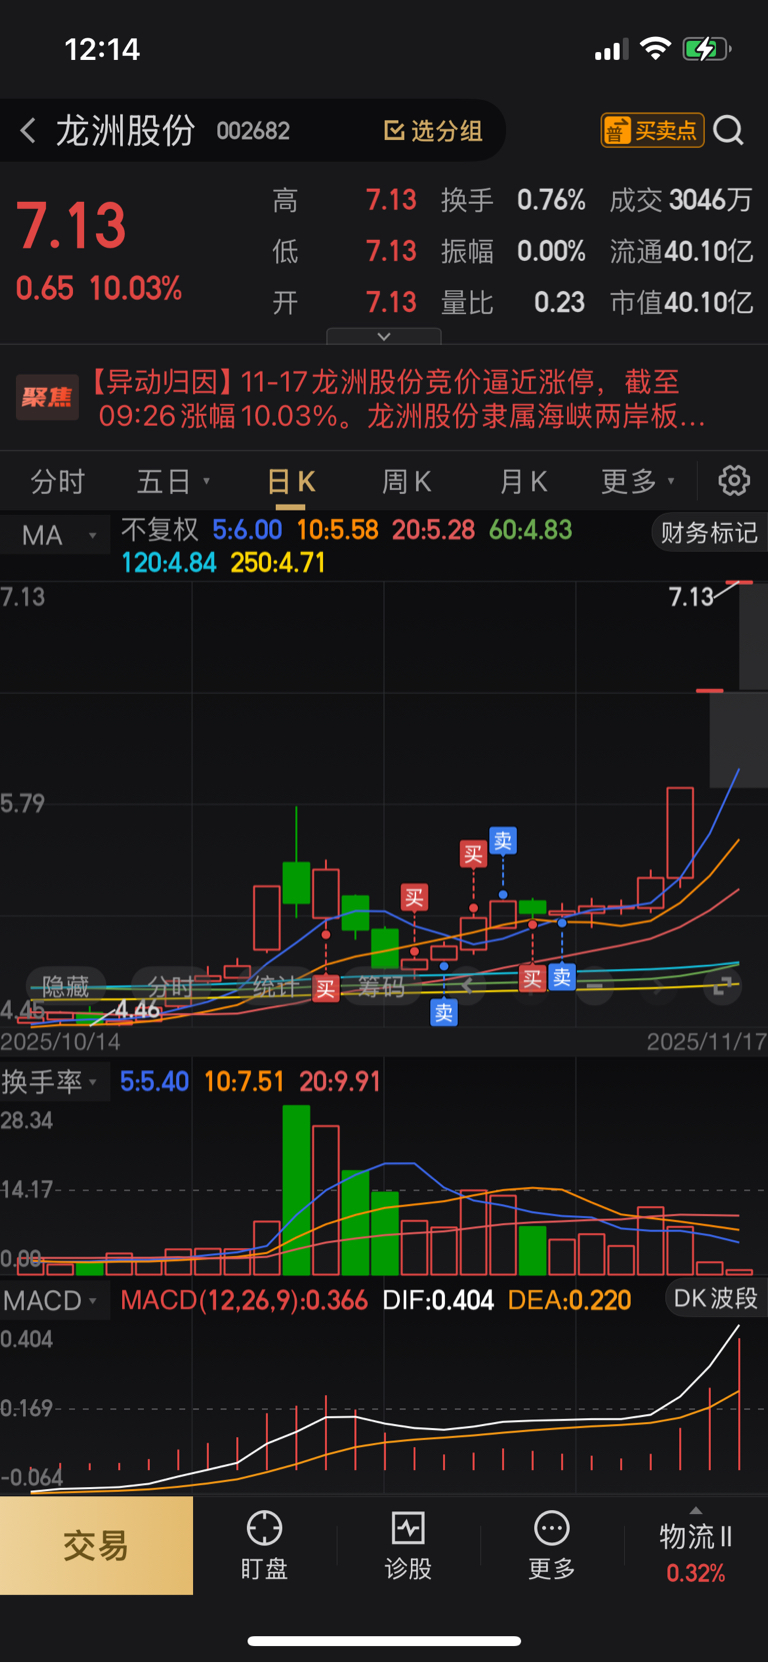Tap 量比 0.23 value
Screen dimensions: 768x1663
pos(559,303)
